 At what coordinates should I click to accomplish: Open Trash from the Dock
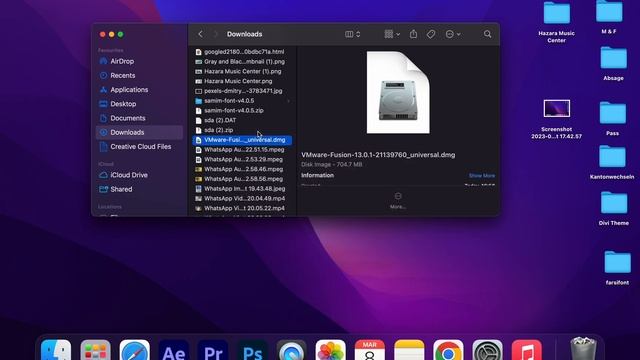click(x=583, y=349)
